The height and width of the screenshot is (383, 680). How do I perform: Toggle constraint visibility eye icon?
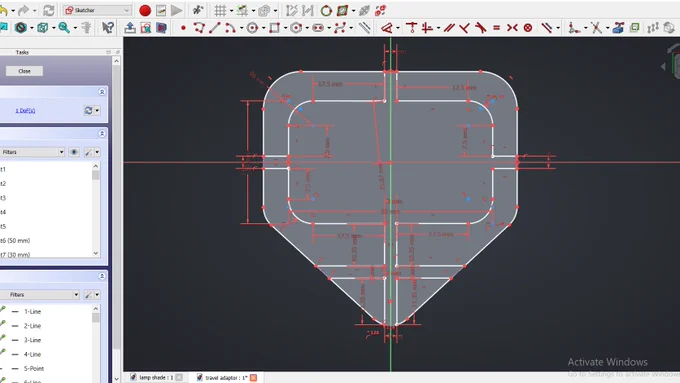tap(74, 152)
